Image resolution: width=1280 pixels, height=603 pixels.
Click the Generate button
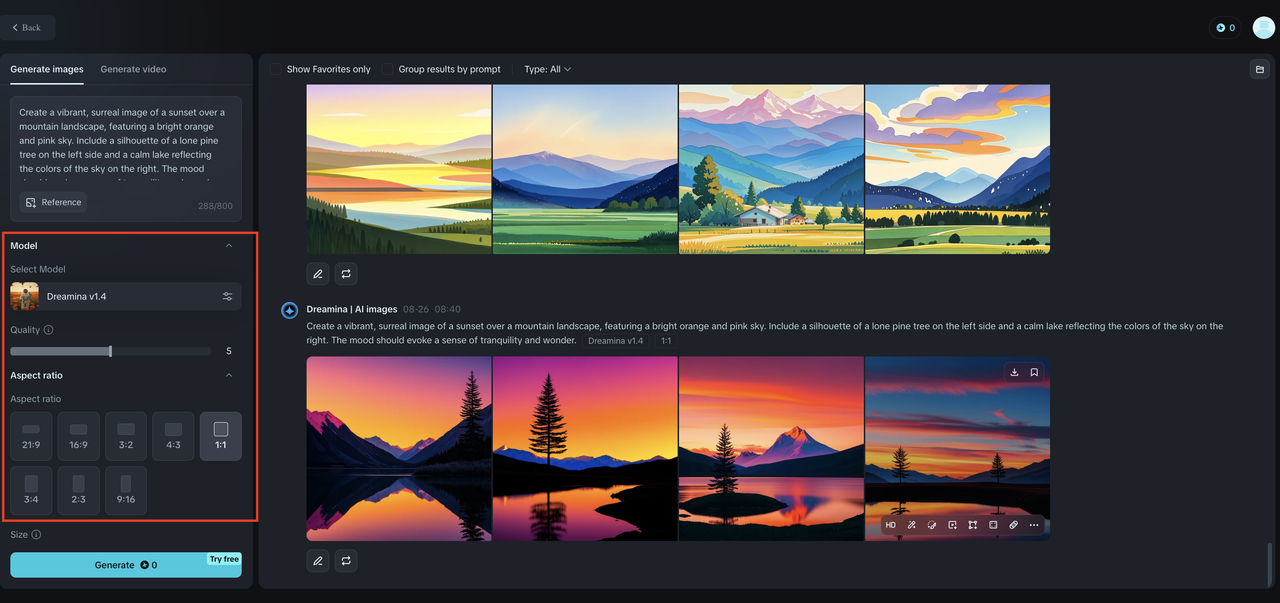pos(126,565)
